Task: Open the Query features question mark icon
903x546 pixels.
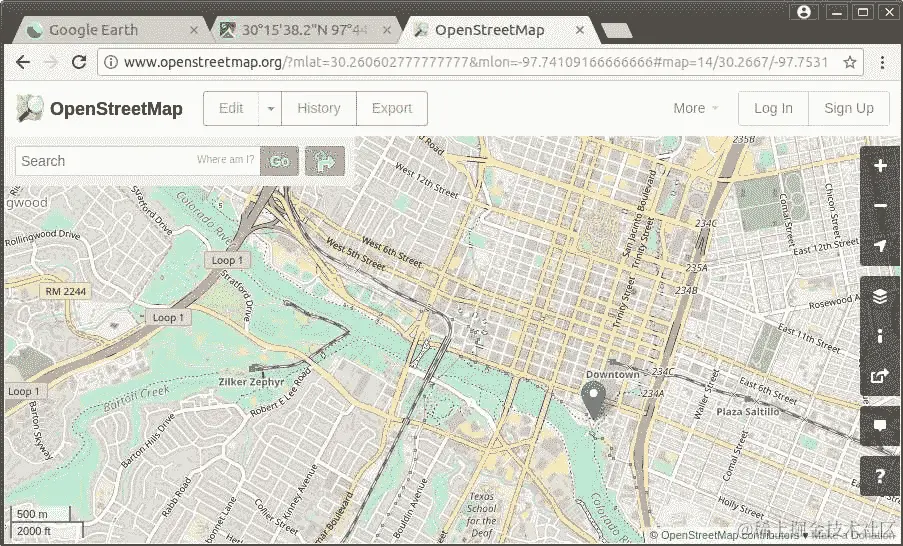Action: (x=880, y=476)
